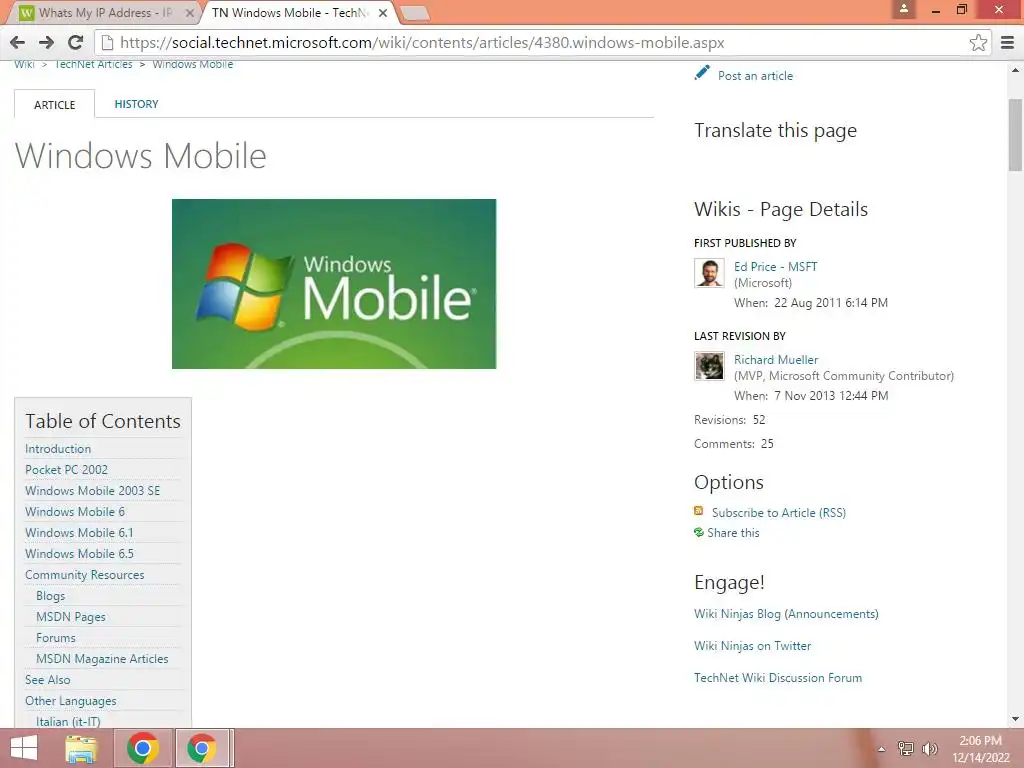1024x768 pixels.
Task: Click the browser Forward arrow
Action: tap(46, 42)
